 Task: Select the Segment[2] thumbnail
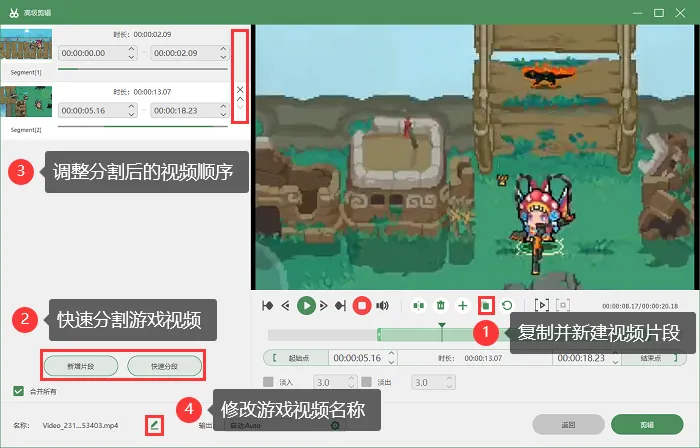click(26, 102)
